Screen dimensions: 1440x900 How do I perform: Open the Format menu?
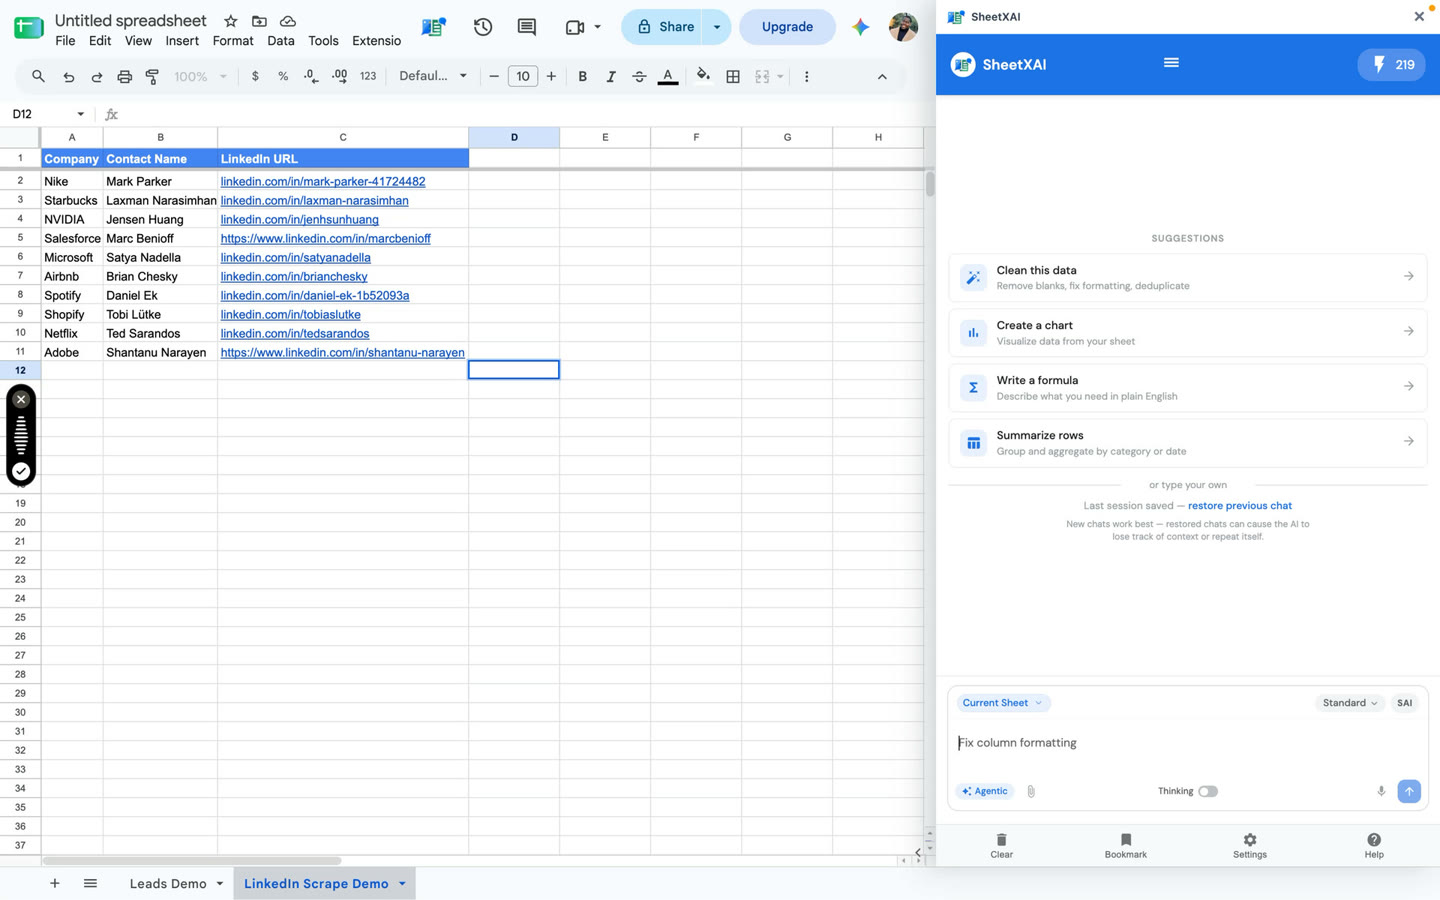(233, 41)
